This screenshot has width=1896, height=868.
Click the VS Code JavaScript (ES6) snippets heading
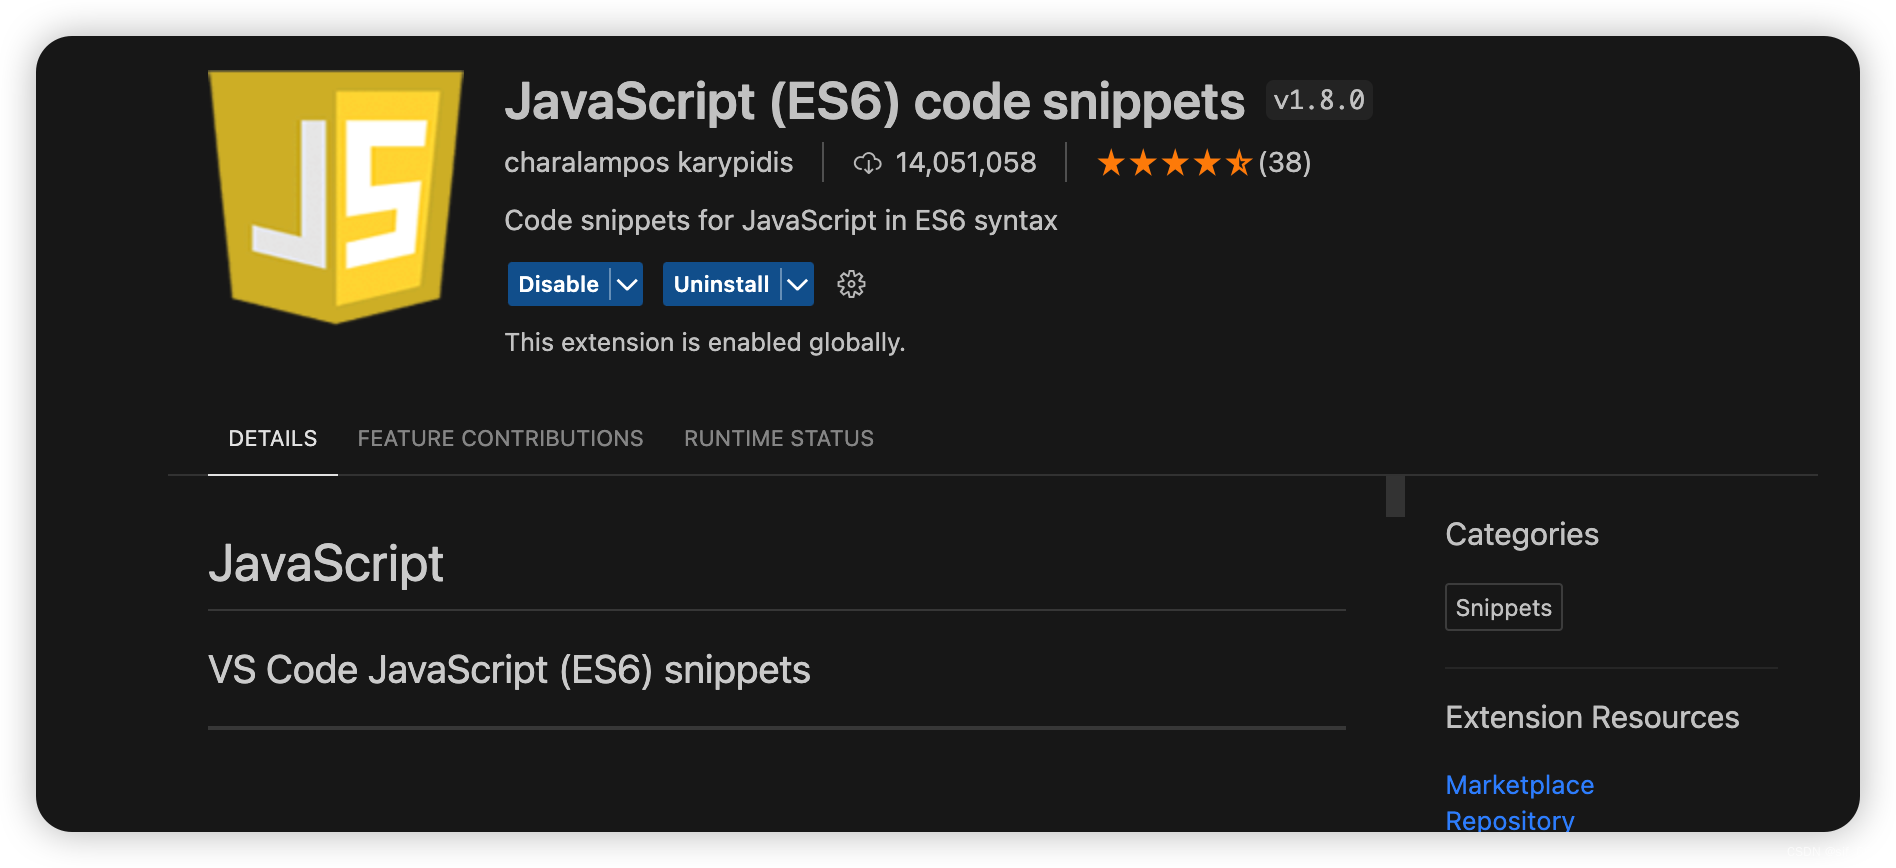pyautogui.click(x=509, y=670)
